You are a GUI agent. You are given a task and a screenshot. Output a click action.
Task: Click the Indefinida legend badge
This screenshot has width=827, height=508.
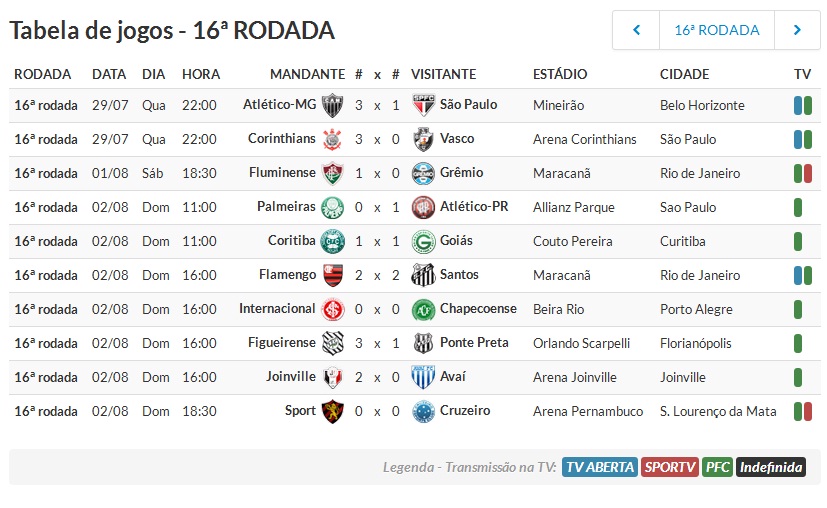(771, 467)
